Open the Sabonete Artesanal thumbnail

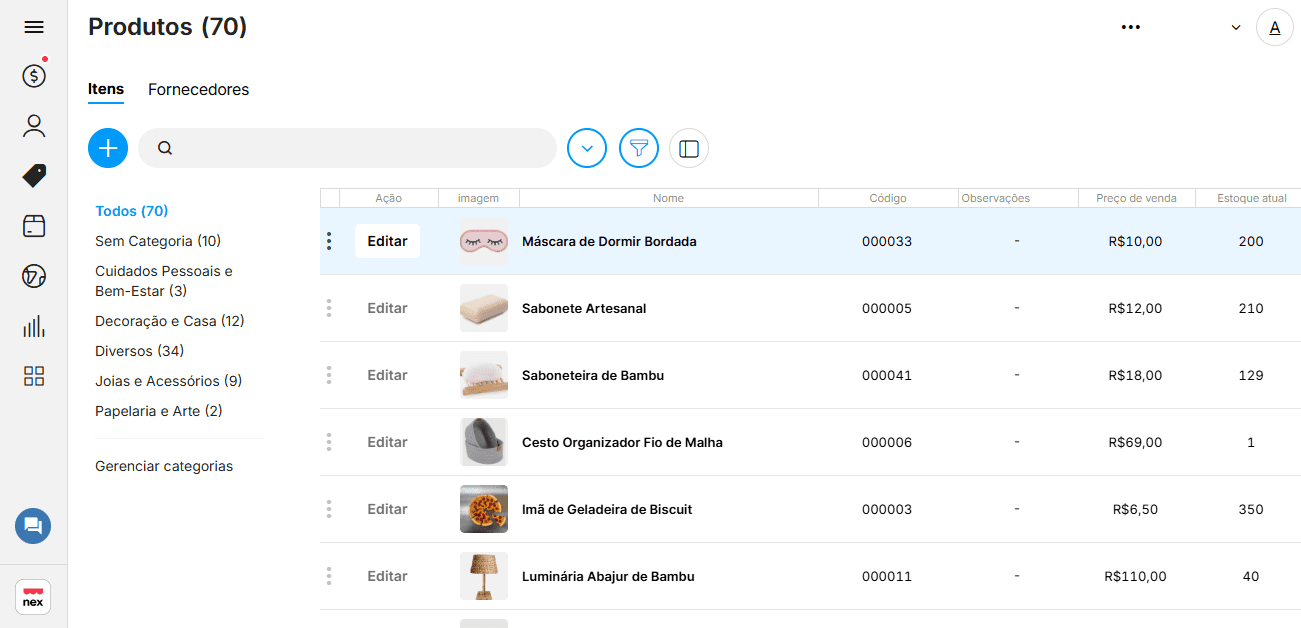coord(484,308)
